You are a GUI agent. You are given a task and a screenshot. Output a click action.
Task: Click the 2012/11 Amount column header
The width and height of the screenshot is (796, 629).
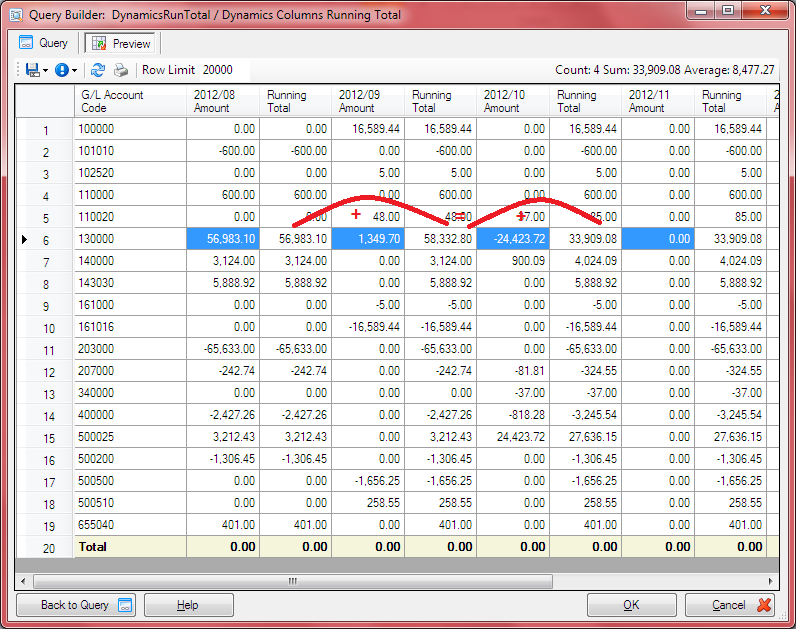coord(658,101)
